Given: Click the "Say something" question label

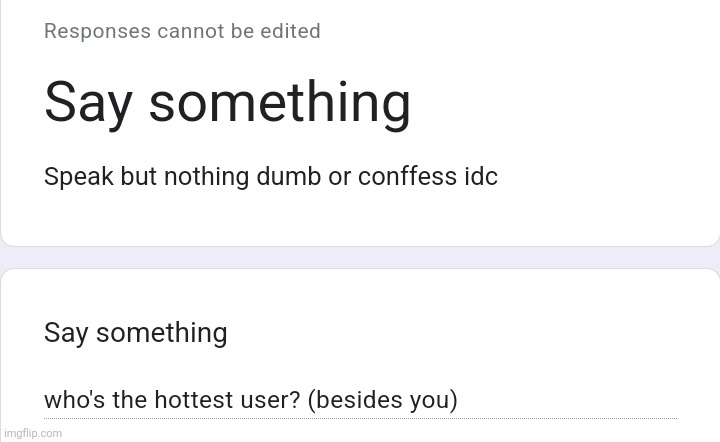Looking at the screenshot, I should coord(135,333).
